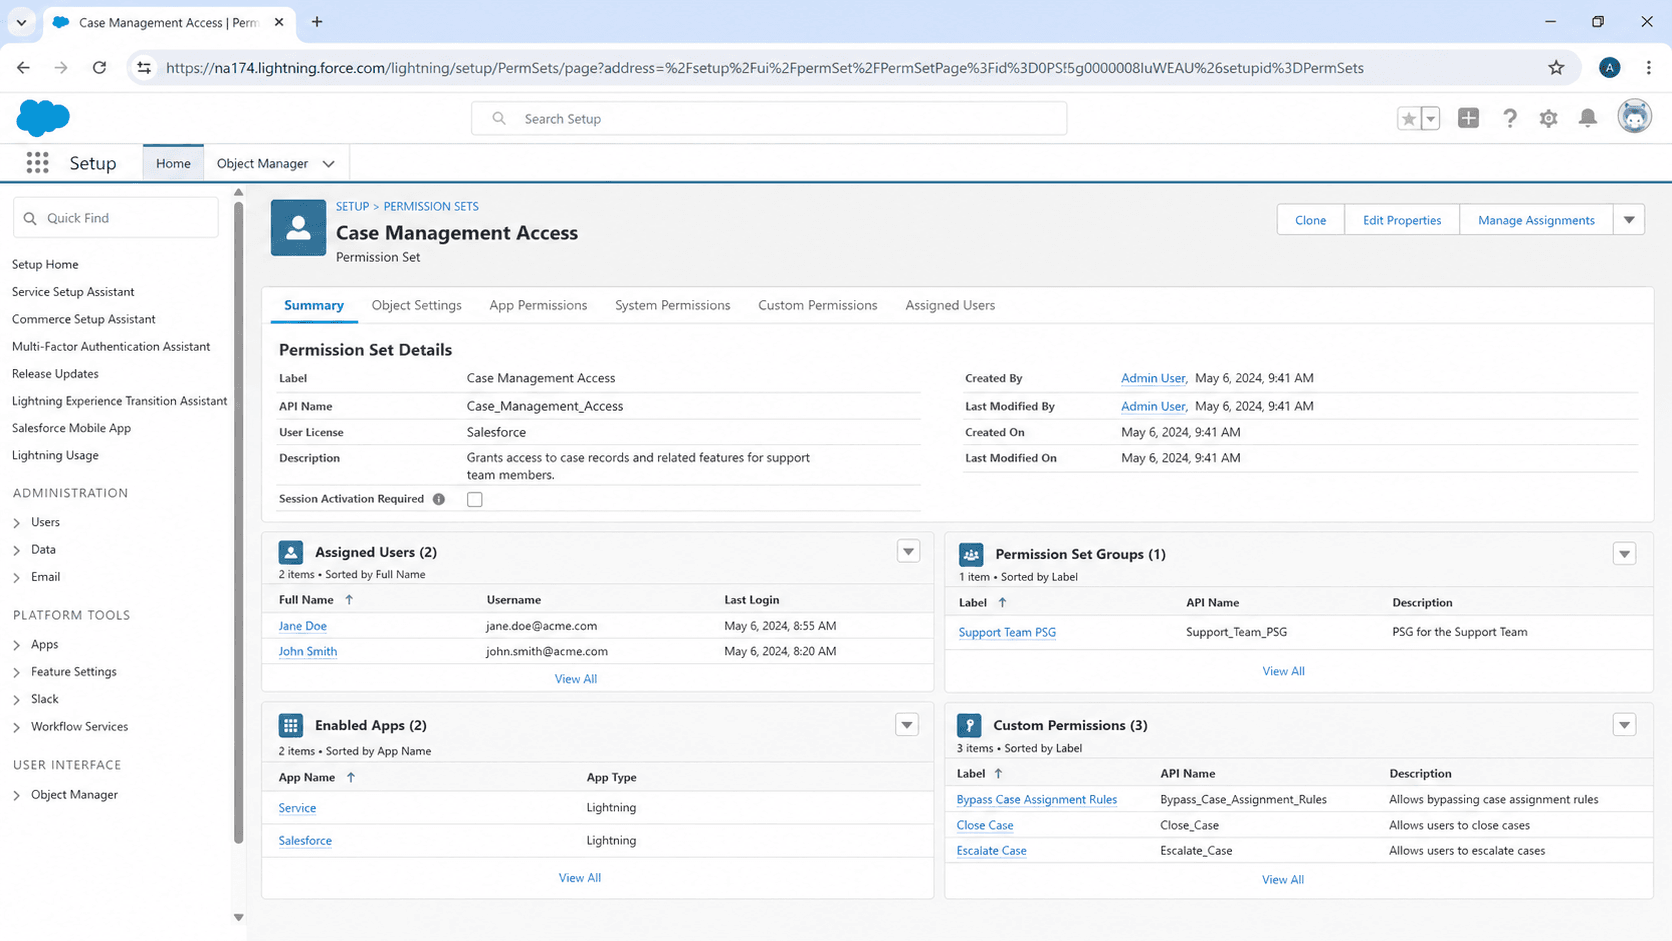Open Assigned Users section menu
This screenshot has width=1672, height=941.
(x=908, y=552)
